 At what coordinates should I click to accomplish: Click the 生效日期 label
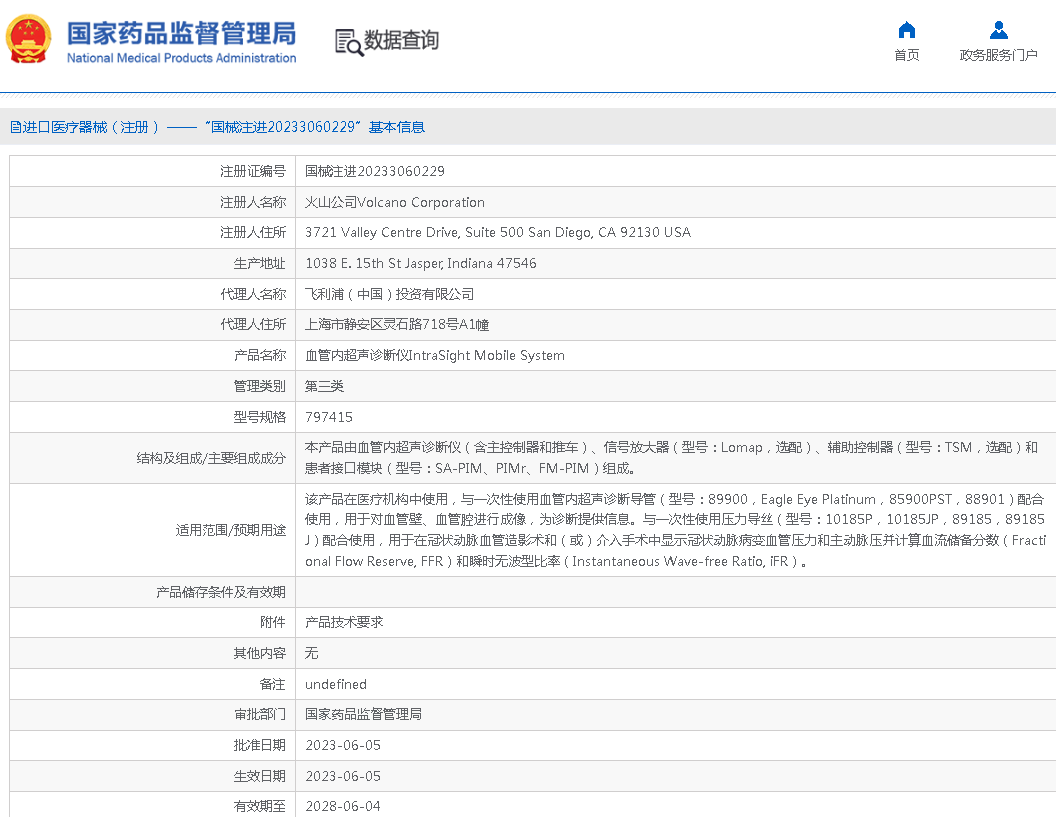(259, 777)
